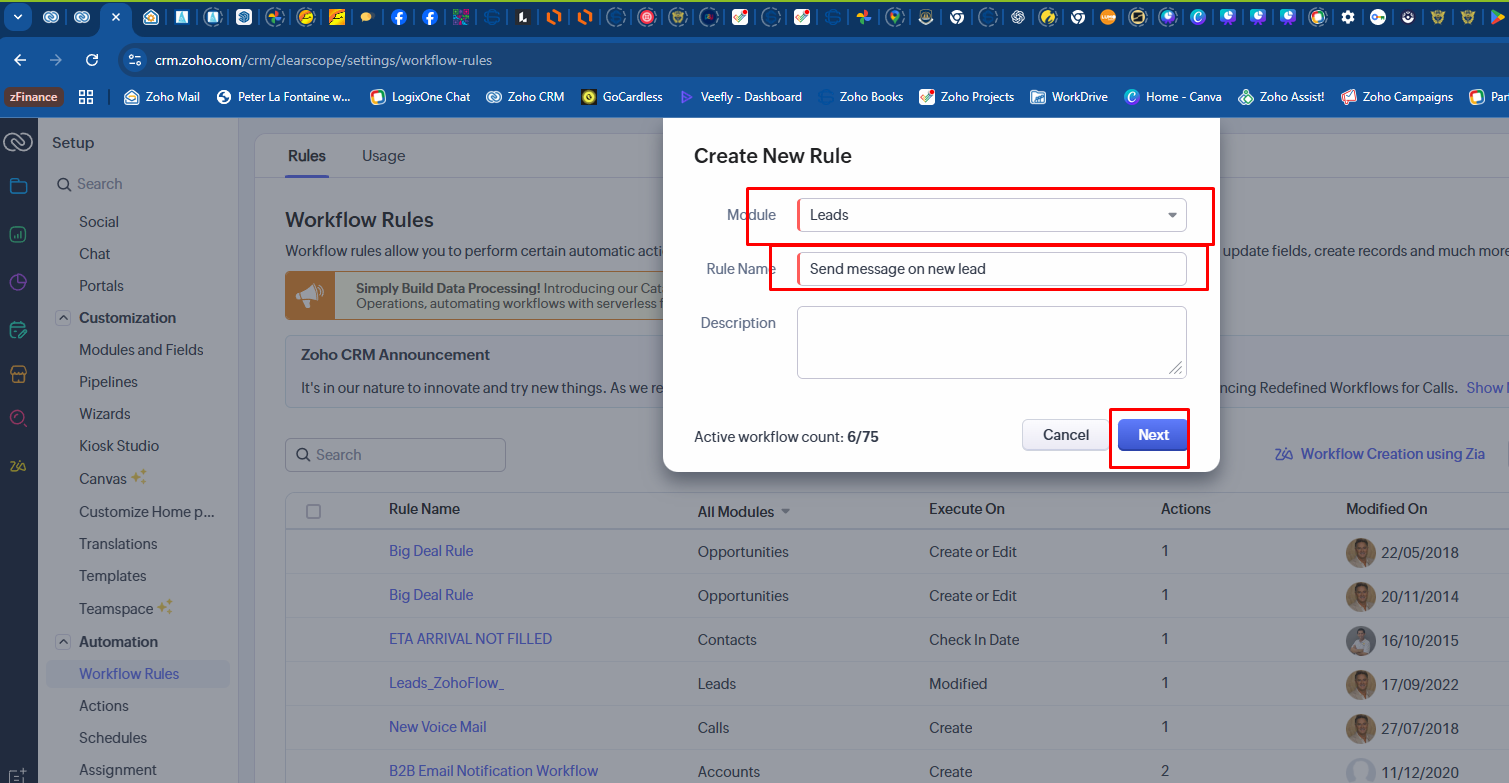
Task: Focus the workflow rules Search box
Action: point(395,455)
